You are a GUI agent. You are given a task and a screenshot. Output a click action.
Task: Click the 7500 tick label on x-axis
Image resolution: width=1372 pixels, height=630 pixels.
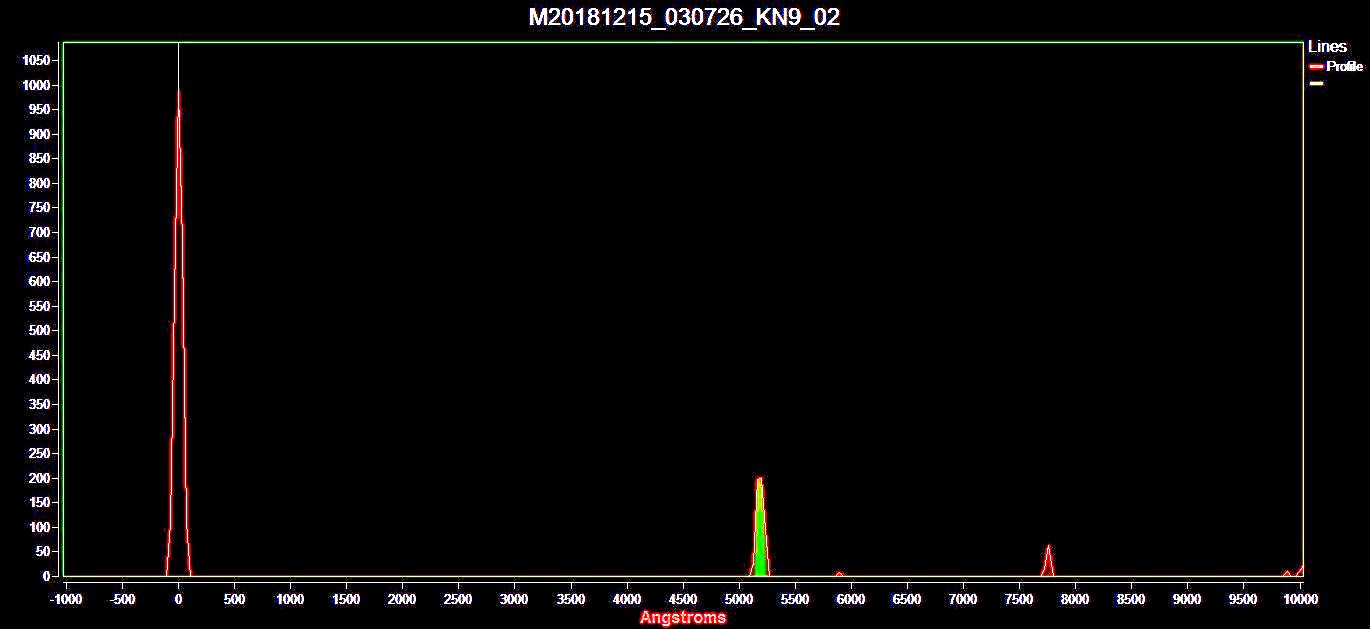click(x=1019, y=599)
